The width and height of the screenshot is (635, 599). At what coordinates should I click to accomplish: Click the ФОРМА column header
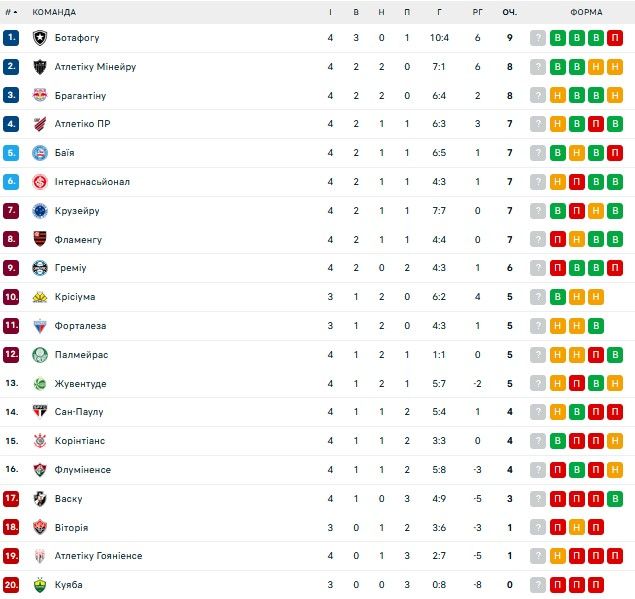[x=586, y=12]
